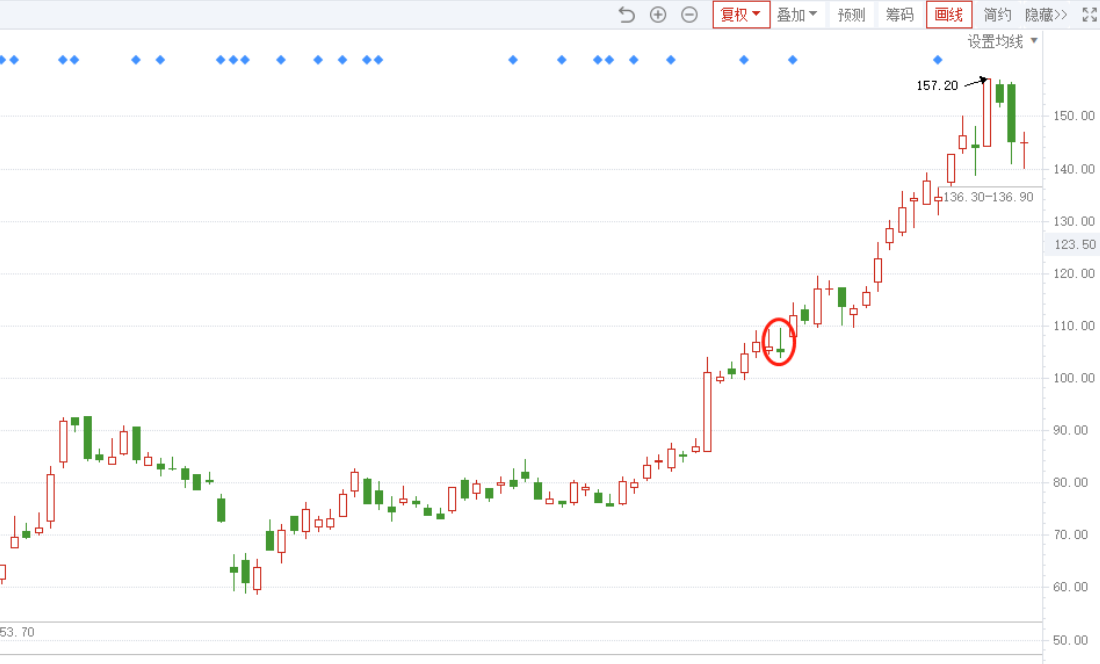Click the 100.00 axis label
Viewport: 1100px width, 664px height.
1073,378
